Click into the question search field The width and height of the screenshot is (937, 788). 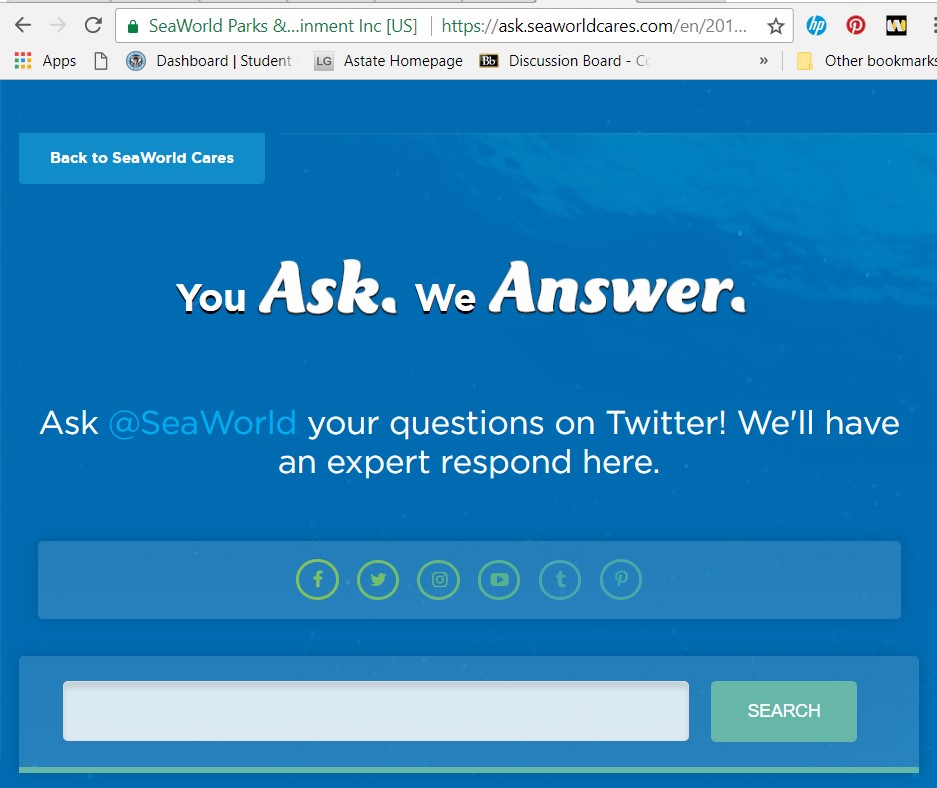[376, 711]
